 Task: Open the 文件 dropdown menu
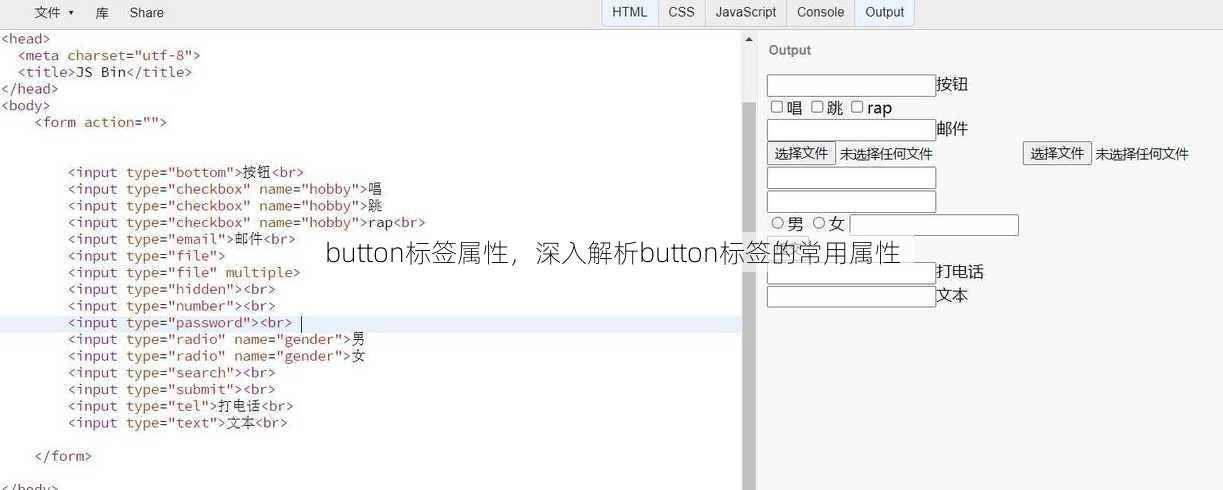pyautogui.click(x=54, y=13)
